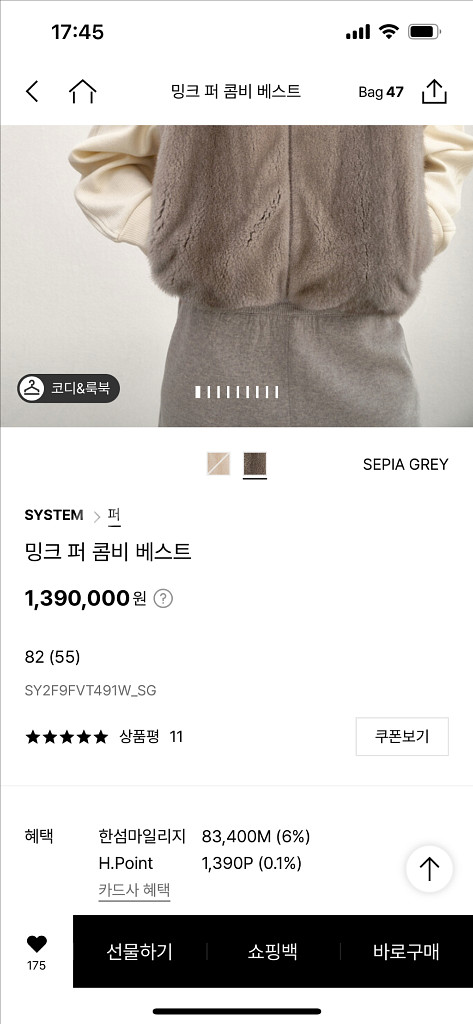The width and height of the screenshot is (473, 1024).
Task: Open the SYSTEM brand link
Action: point(54,515)
